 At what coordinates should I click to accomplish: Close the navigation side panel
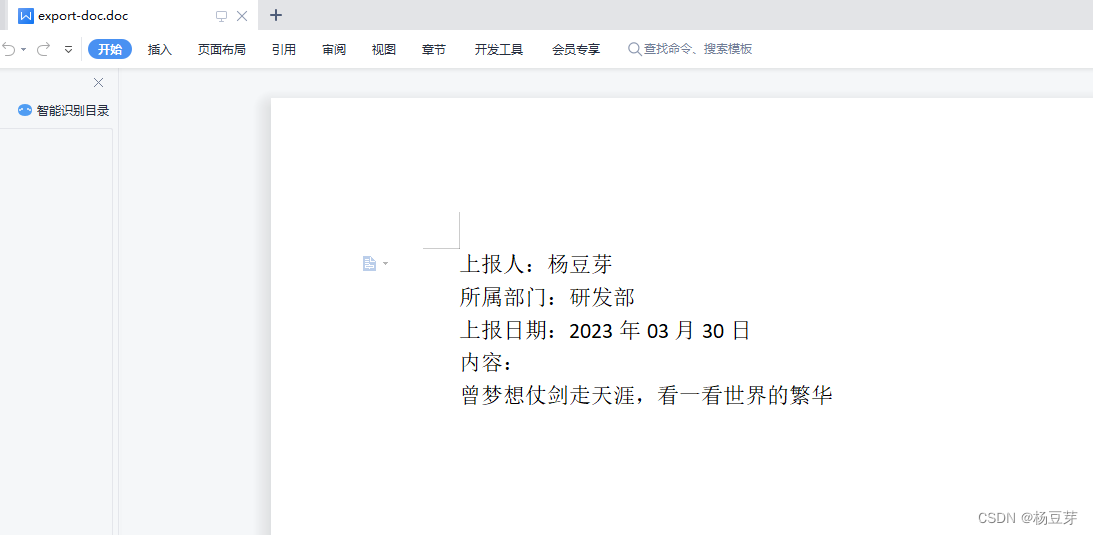point(98,83)
